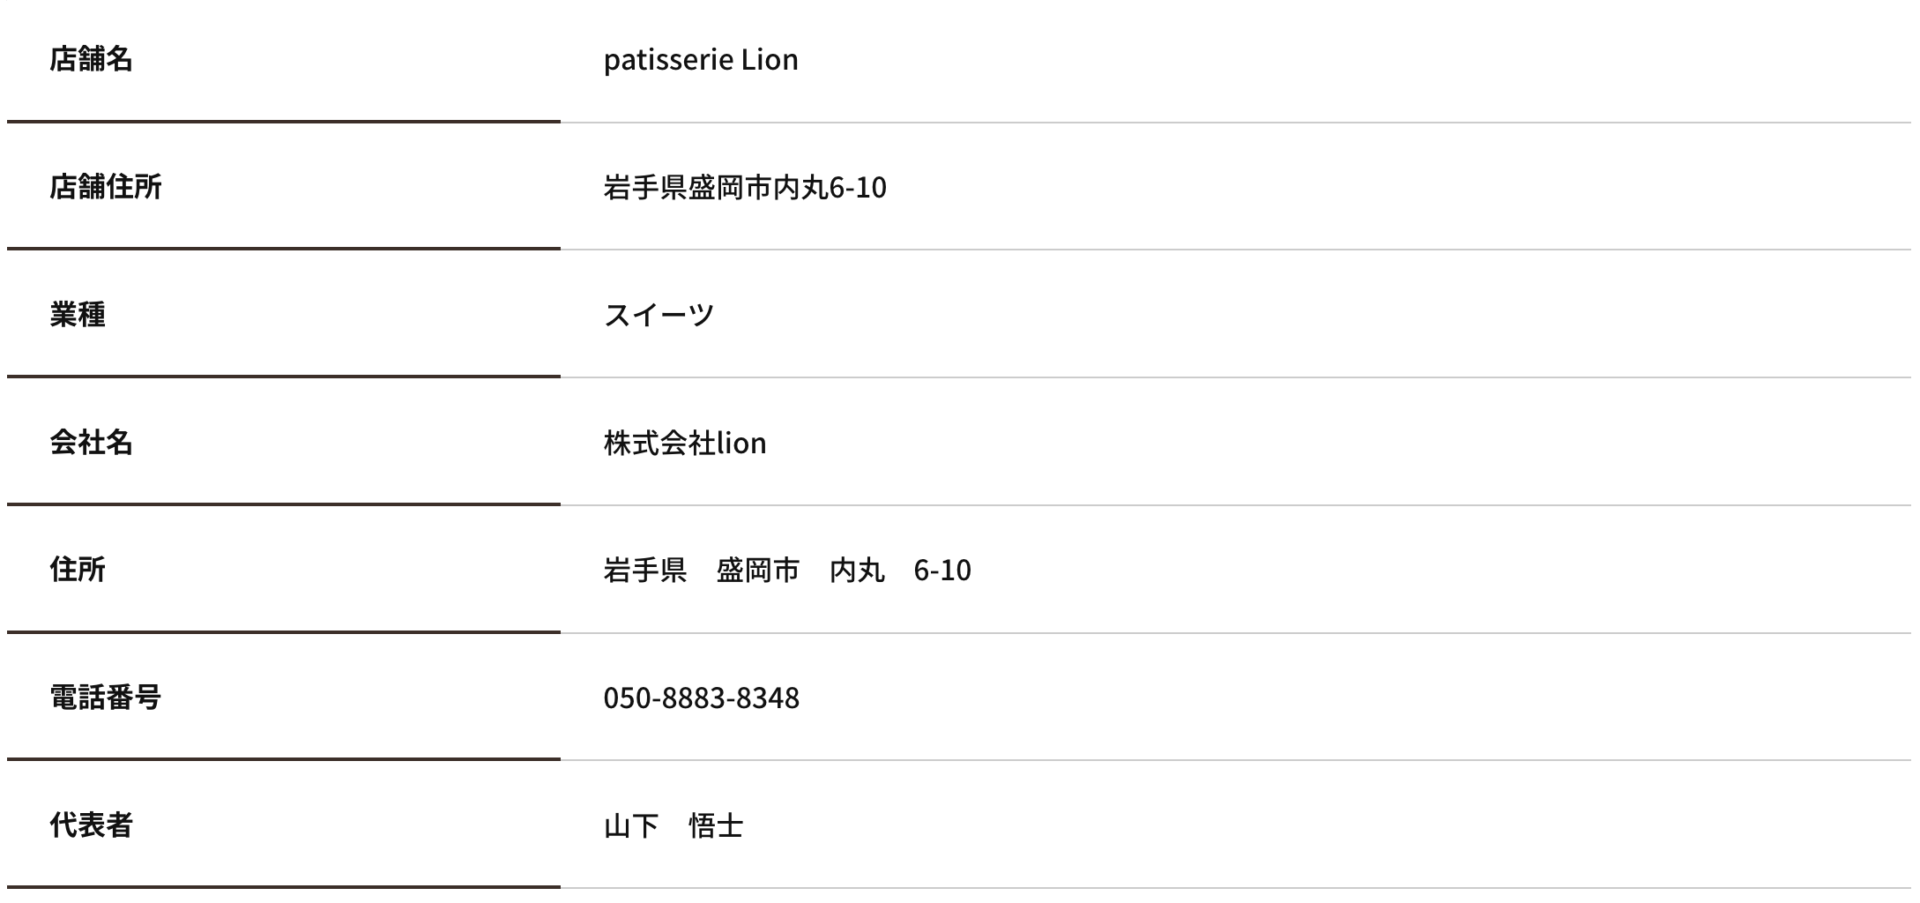Image resolution: width=1920 pixels, height=903 pixels.
Task: Click the representative name 山下 悟士
Action: pos(673,826)
